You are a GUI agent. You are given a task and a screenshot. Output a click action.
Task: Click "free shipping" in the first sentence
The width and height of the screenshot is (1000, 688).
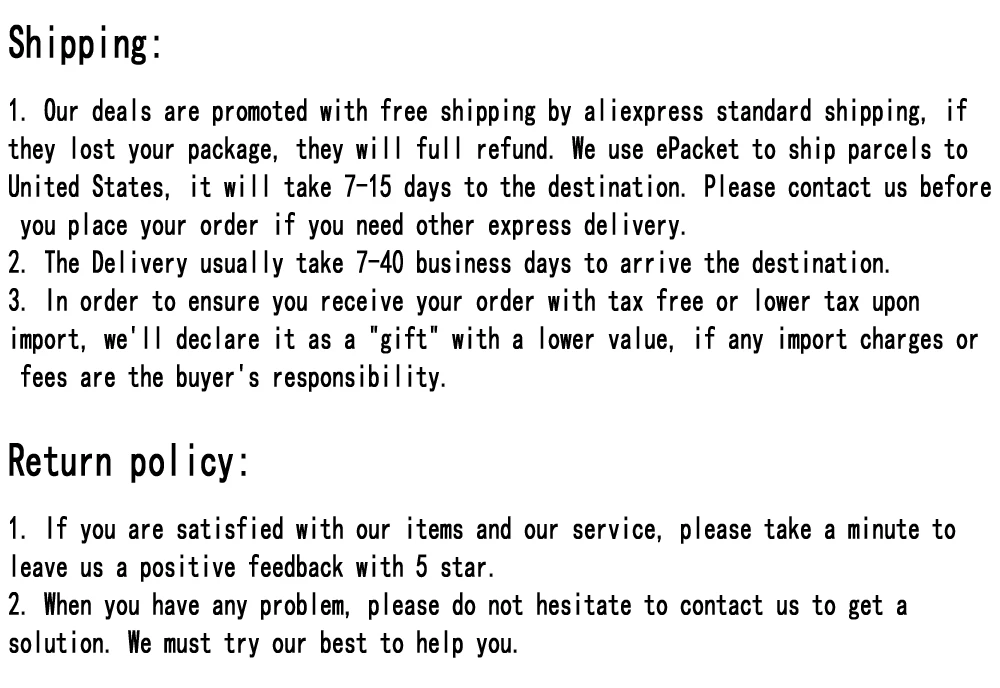(458, 112)
